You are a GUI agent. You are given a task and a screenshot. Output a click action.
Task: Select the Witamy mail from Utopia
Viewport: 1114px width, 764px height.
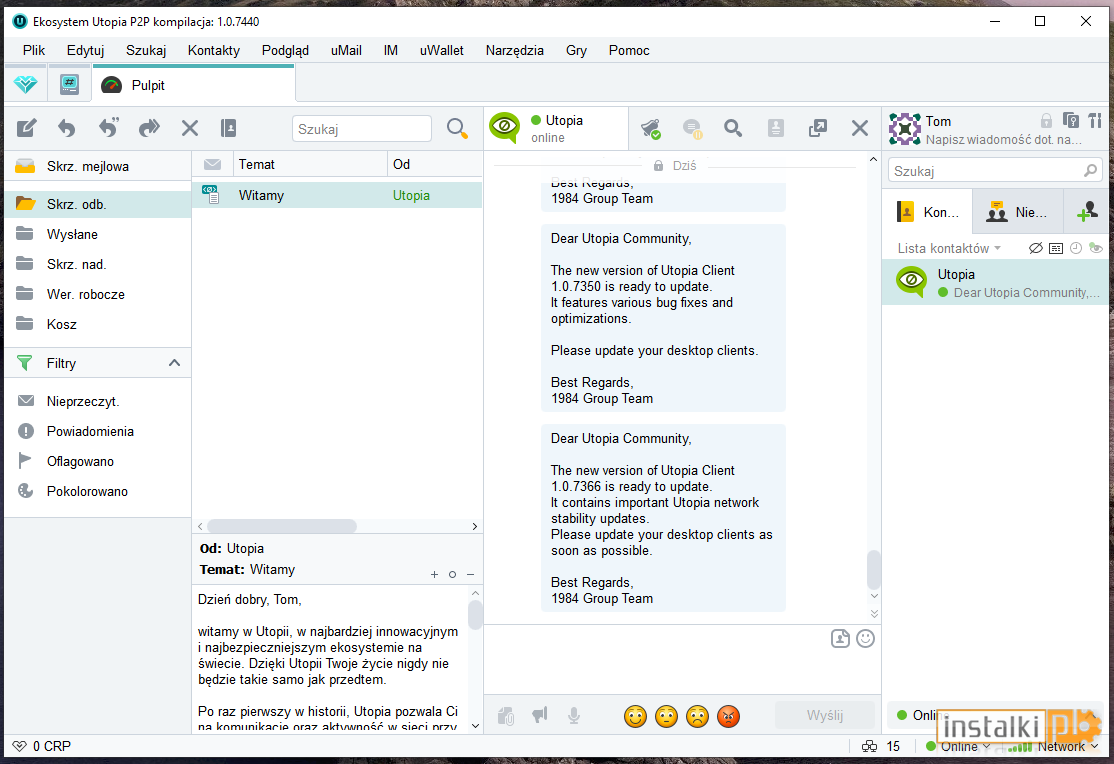coord(337,195)
